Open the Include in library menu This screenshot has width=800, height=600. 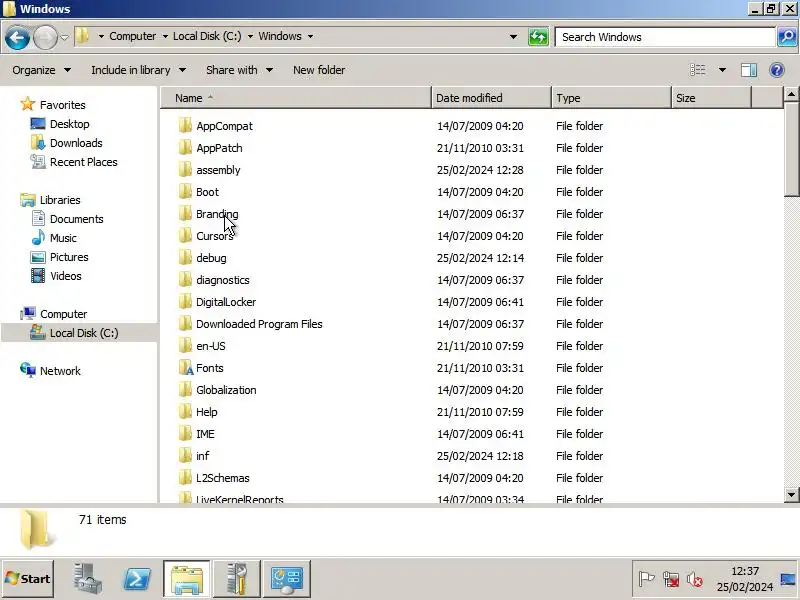click(138, 70)
